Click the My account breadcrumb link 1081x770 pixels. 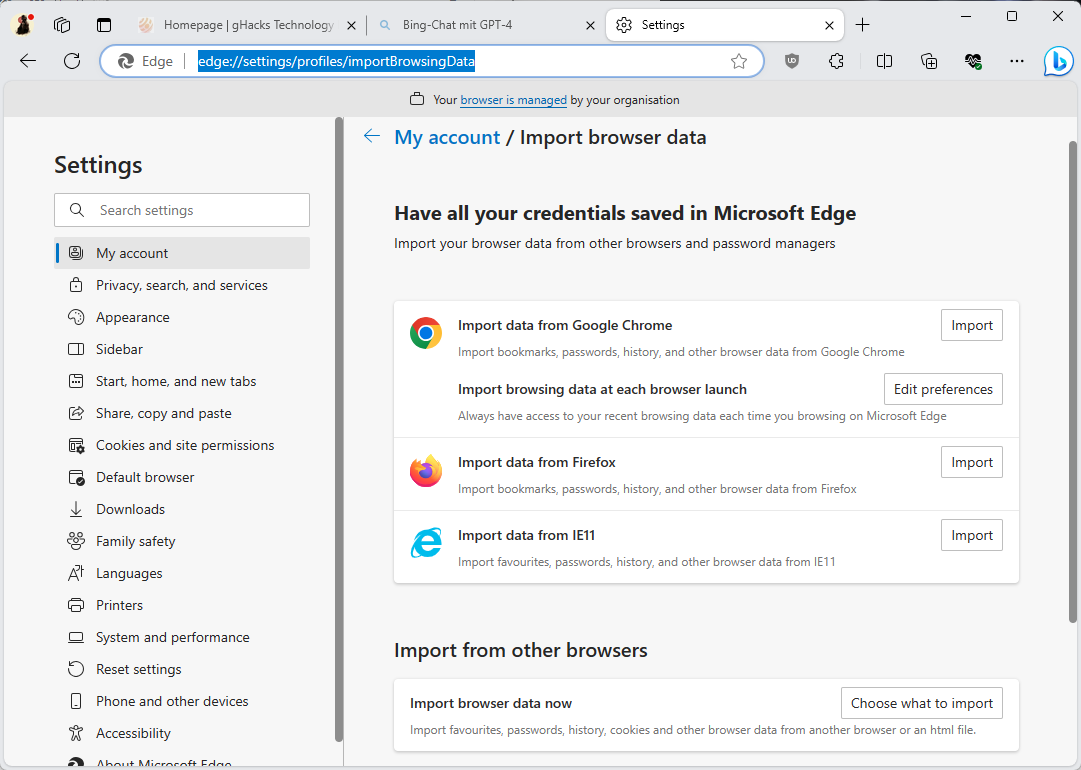coord(447,137)
